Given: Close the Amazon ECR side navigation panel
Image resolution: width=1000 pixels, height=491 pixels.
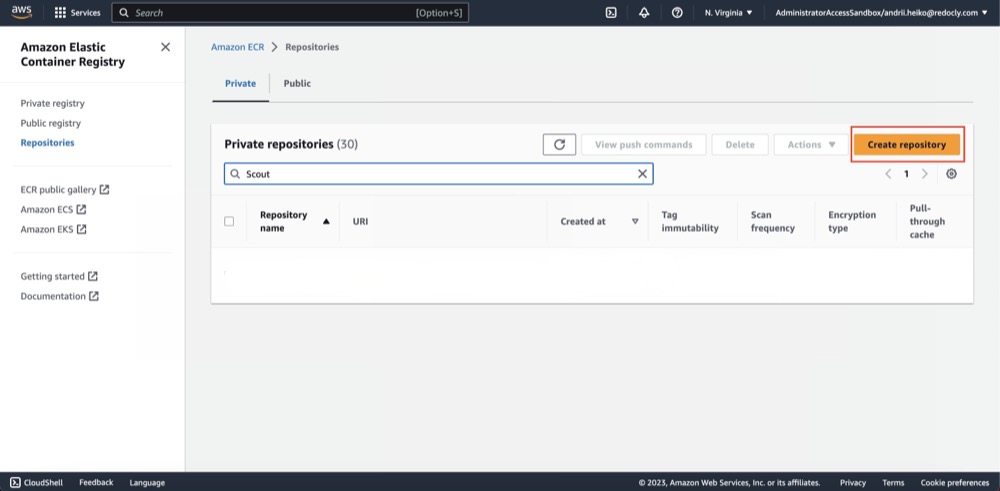Looking at the screenshot, I should point(165,47).
